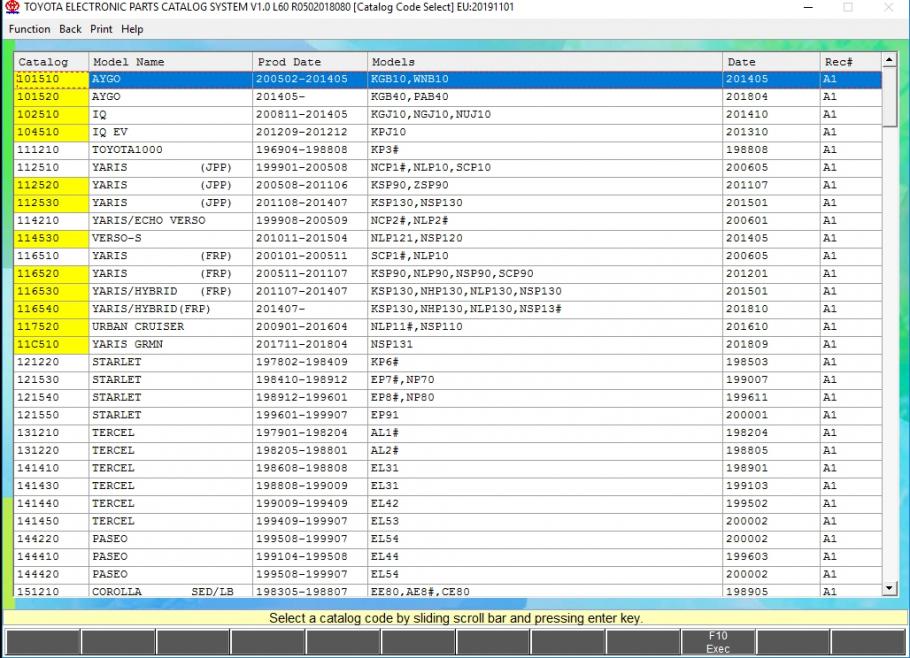This screenshot has height=658, width=910.
Task: Open the Function menu
Action: 29,29
